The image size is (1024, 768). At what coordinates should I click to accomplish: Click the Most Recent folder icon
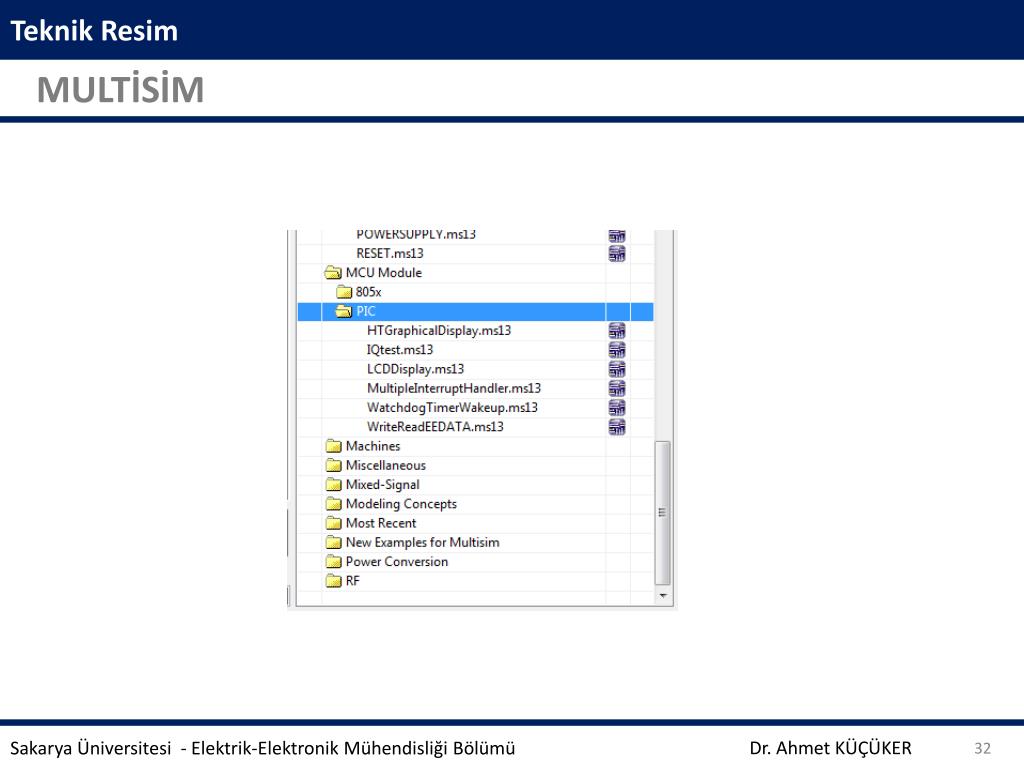pos(334,523)
